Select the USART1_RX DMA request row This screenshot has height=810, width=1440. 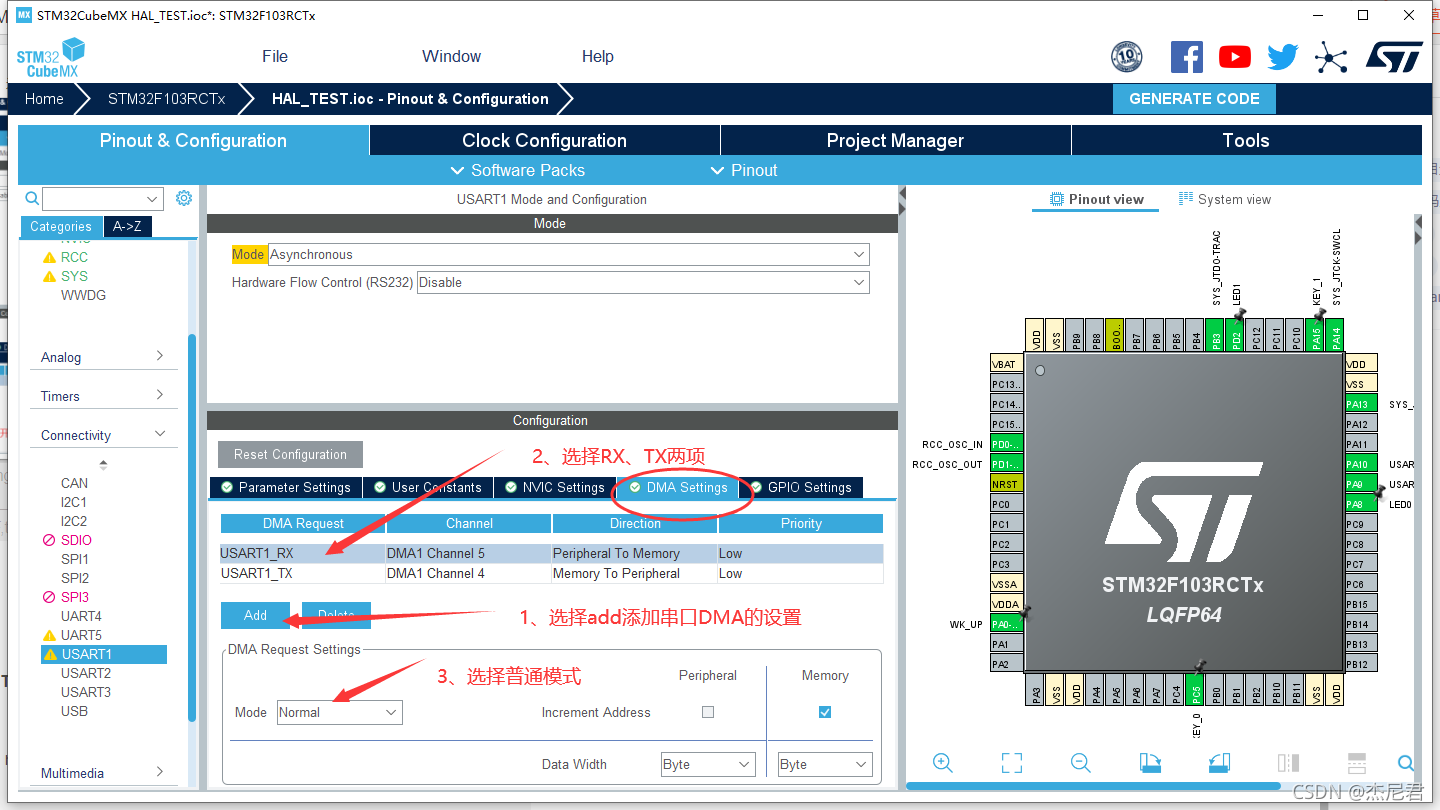coord(552,553)
